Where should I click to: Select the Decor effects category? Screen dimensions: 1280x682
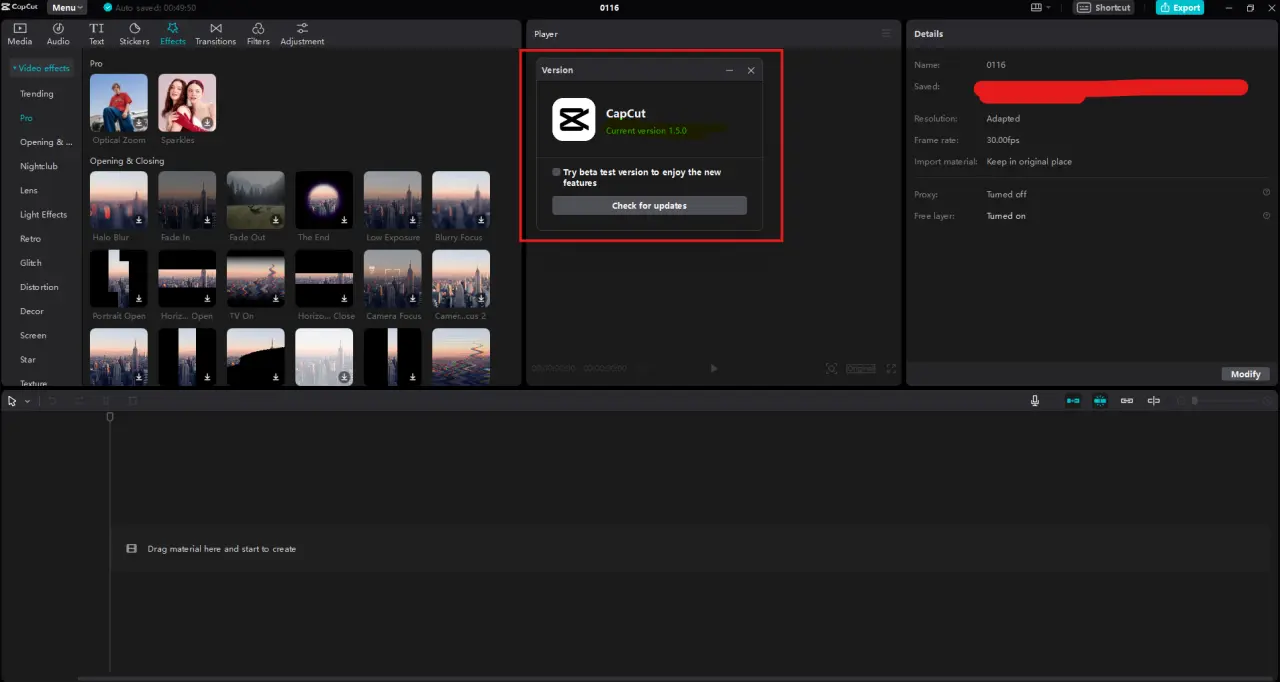32,311
